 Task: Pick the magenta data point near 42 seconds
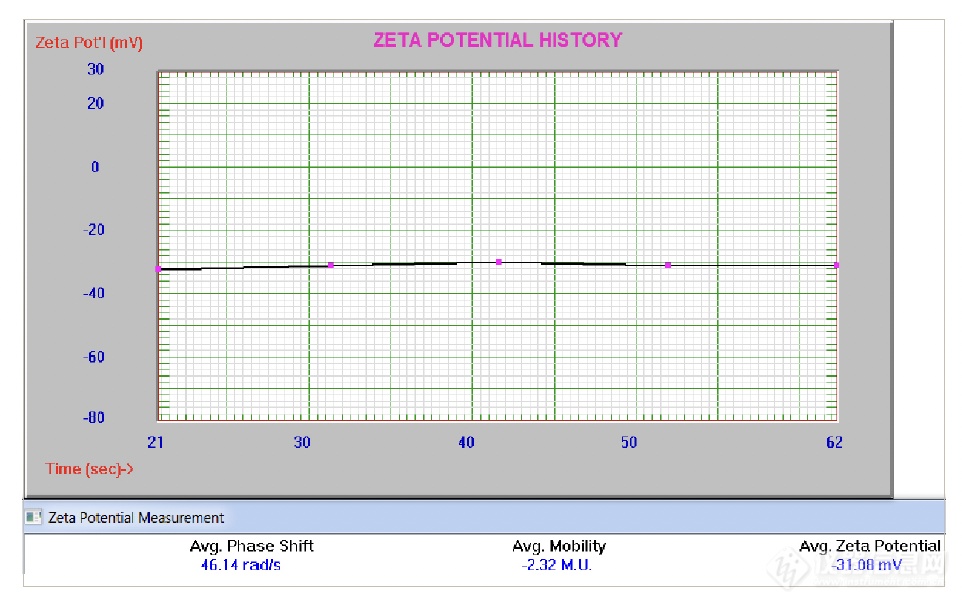click(x=499, y=262)
